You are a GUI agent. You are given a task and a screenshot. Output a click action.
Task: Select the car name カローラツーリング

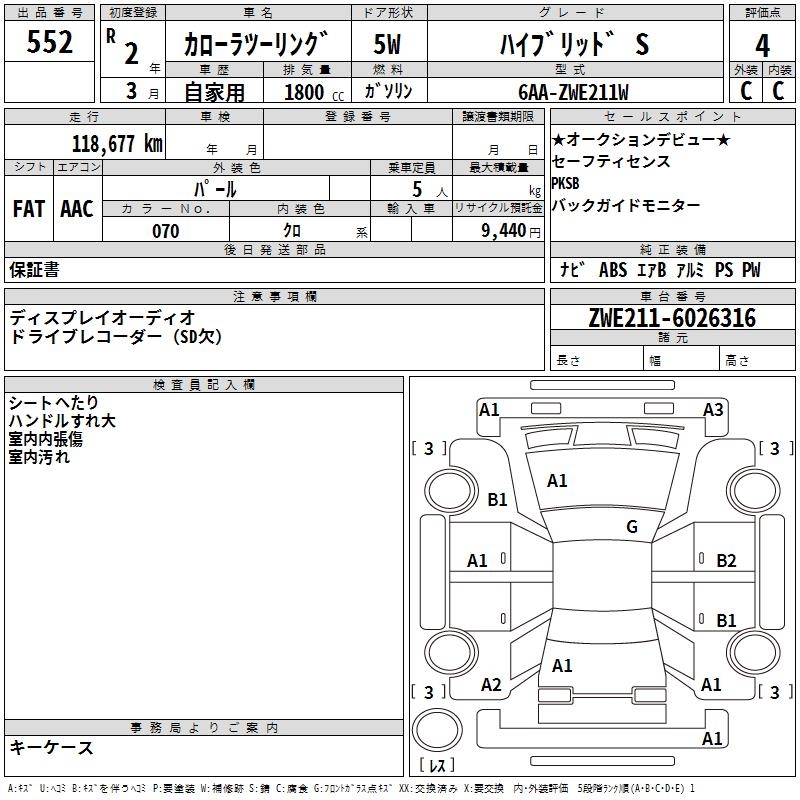(x=256, y=45)
